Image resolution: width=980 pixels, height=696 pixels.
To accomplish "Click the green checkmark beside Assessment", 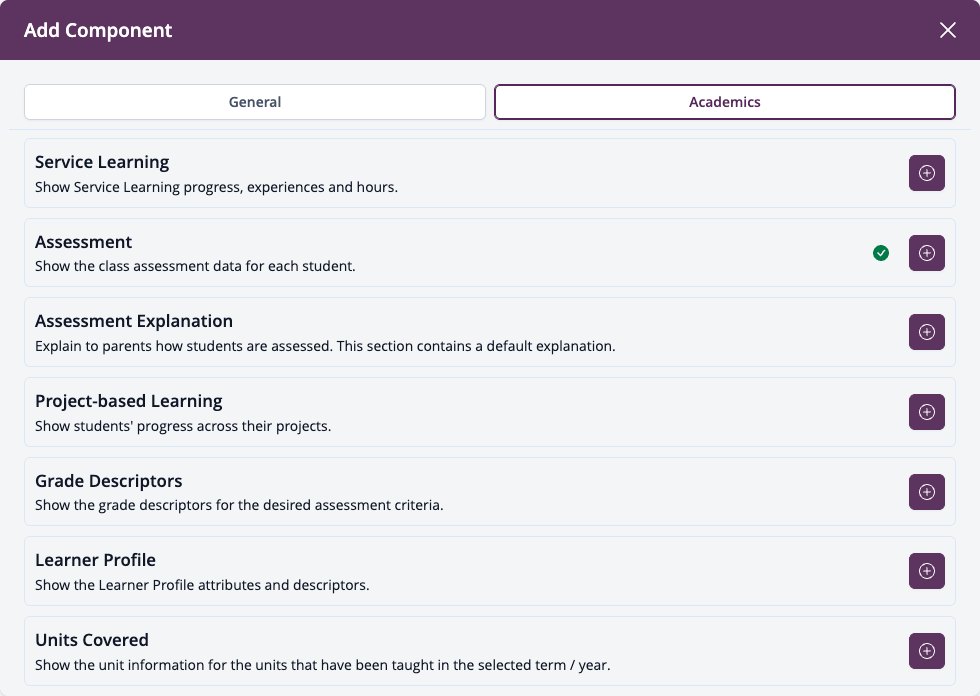I will coord(881,253).
